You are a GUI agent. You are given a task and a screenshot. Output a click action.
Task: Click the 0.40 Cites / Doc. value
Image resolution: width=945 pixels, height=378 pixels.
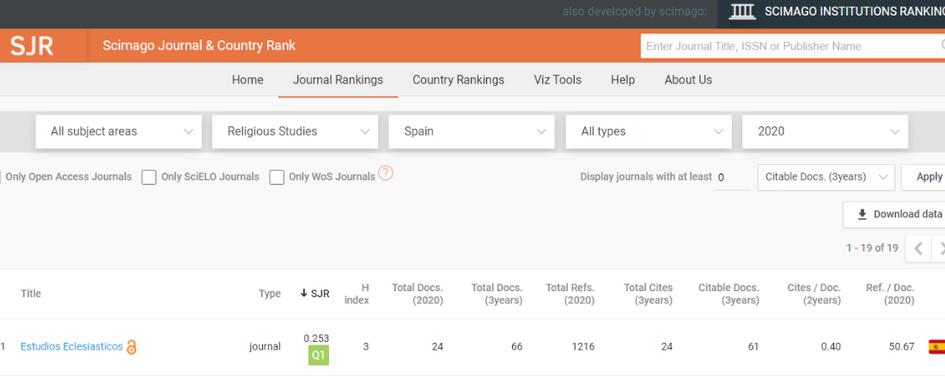click(x=830, y=347)
